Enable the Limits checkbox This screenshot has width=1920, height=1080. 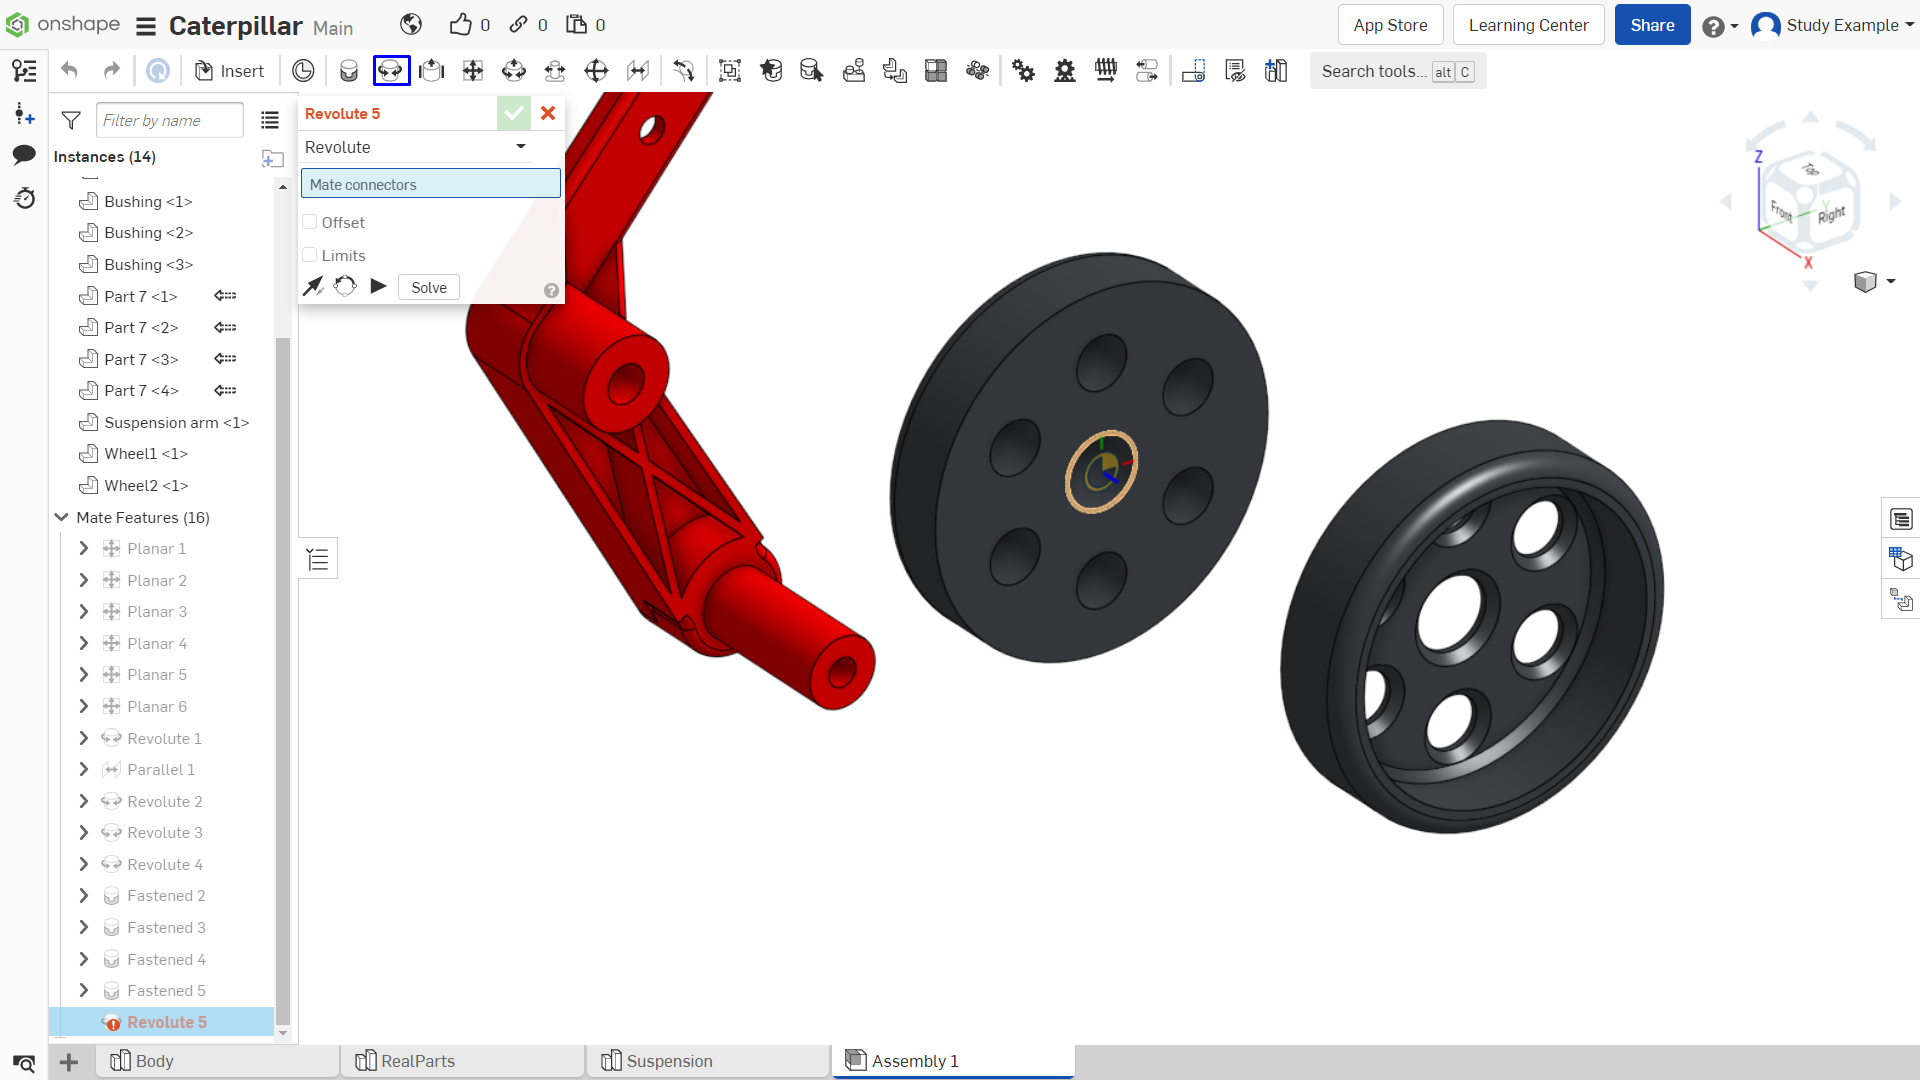click(x=310, y=255)
